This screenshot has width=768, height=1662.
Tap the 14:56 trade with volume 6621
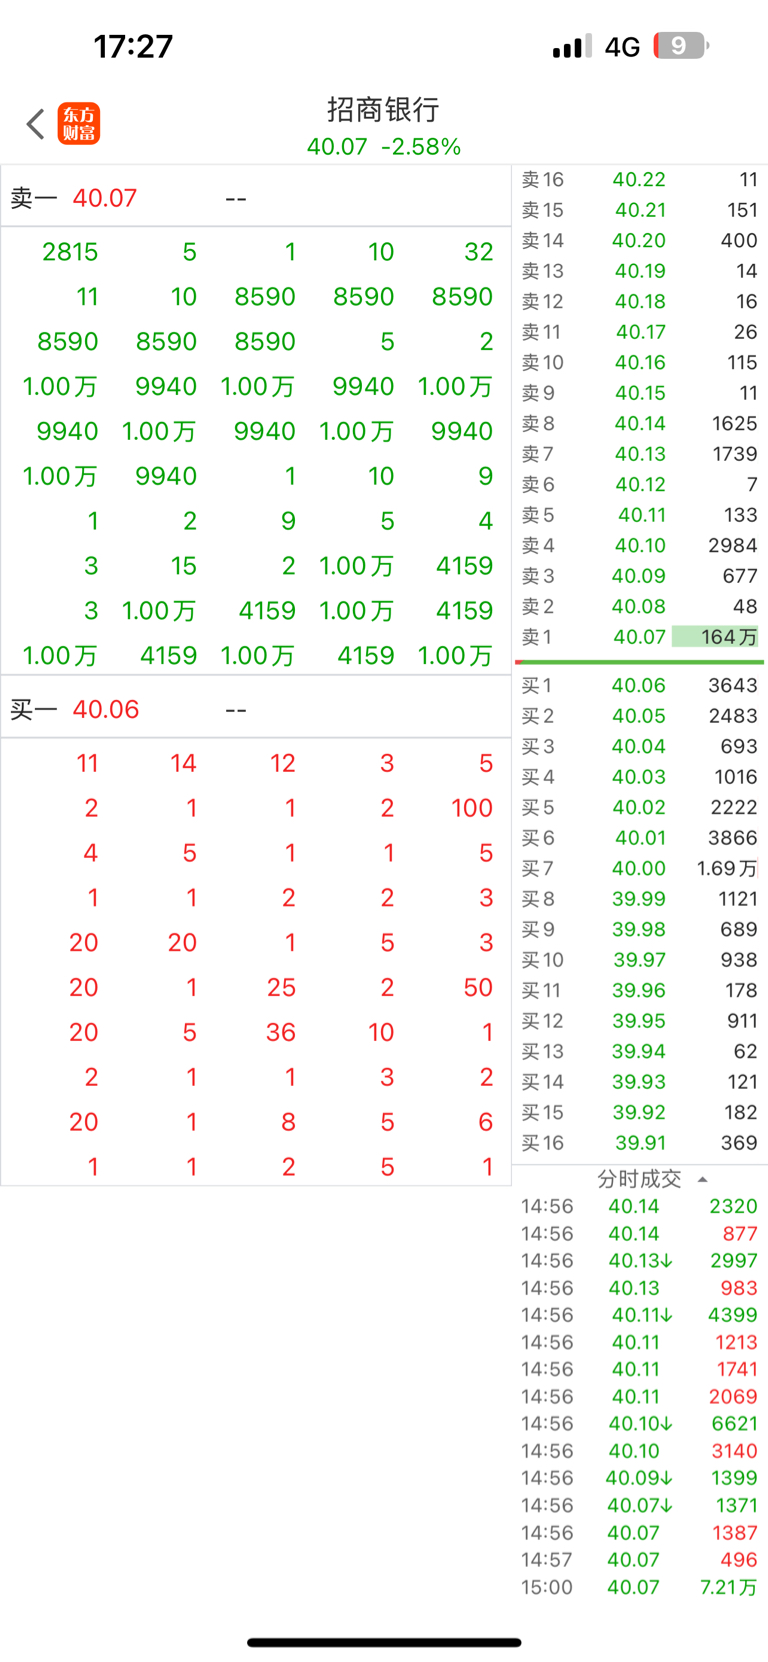click(640, 1424)
